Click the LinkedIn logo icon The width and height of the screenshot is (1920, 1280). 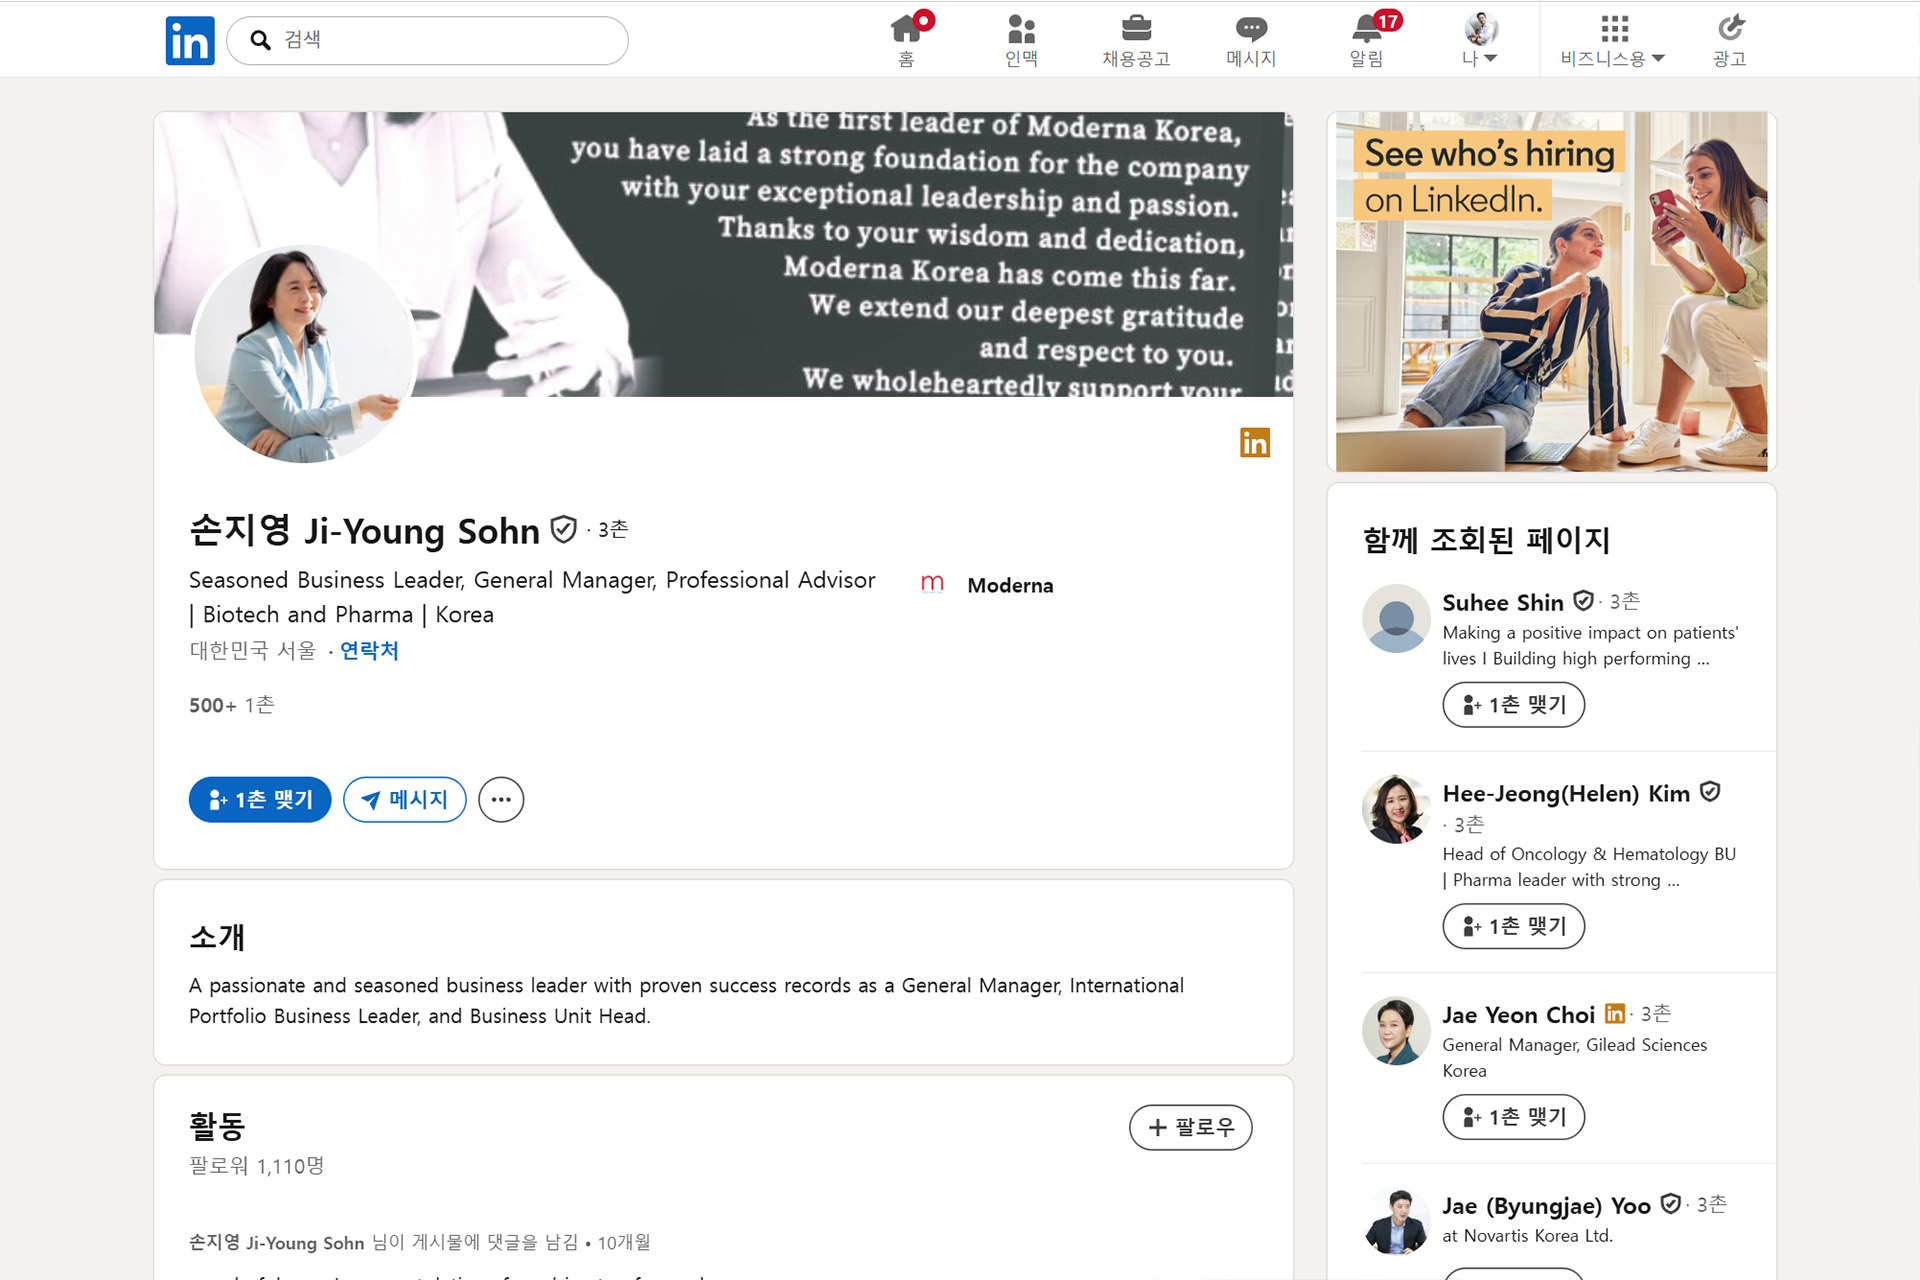(190, 41)
